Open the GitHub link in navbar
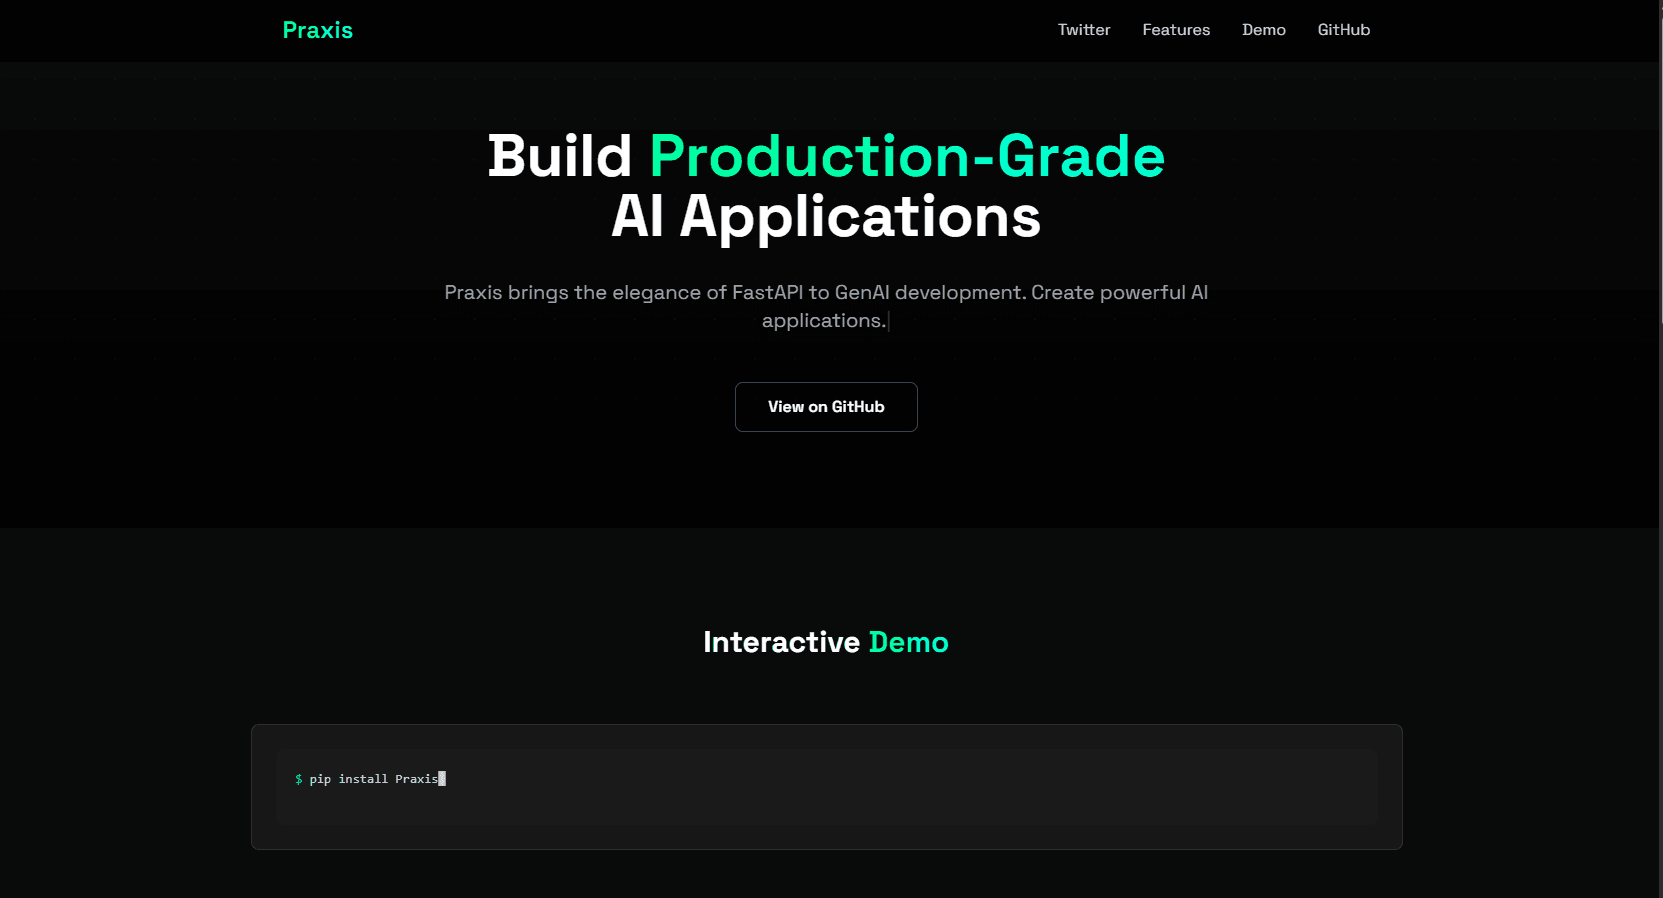Screen dimensions: 1663x898 coord(1343,30)
